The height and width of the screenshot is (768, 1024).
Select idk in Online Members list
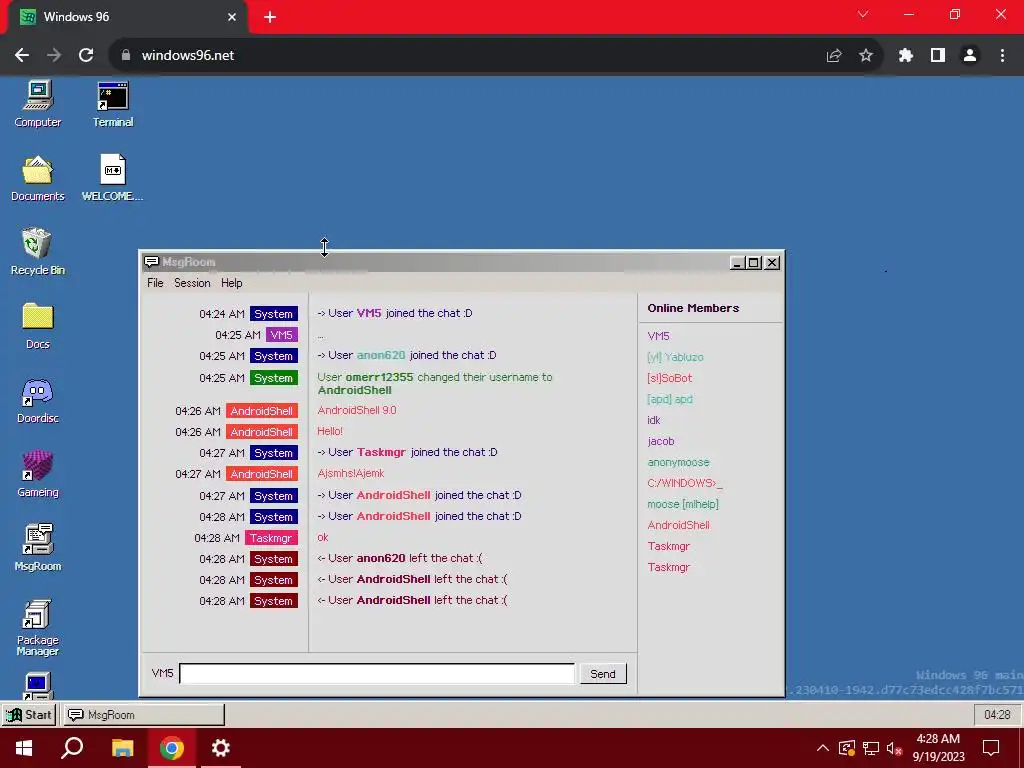(x=654, y=420)
